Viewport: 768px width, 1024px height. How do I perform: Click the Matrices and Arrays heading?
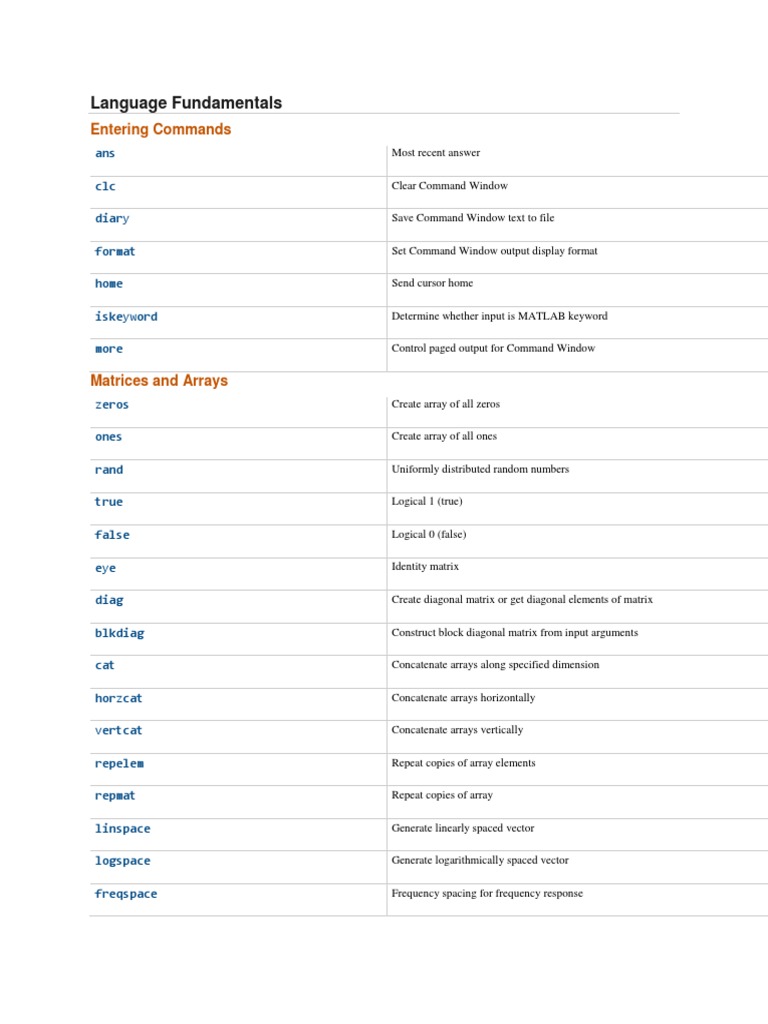[x=159, y=381]
